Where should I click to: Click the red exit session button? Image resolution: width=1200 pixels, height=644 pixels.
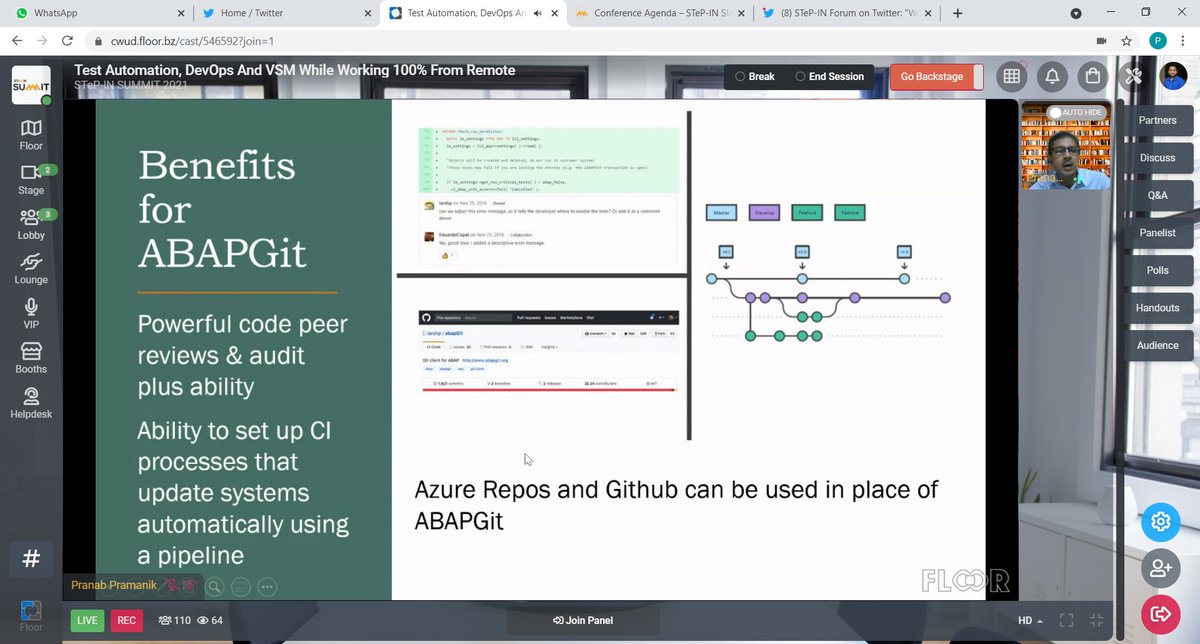click(x=1161, y=613)
